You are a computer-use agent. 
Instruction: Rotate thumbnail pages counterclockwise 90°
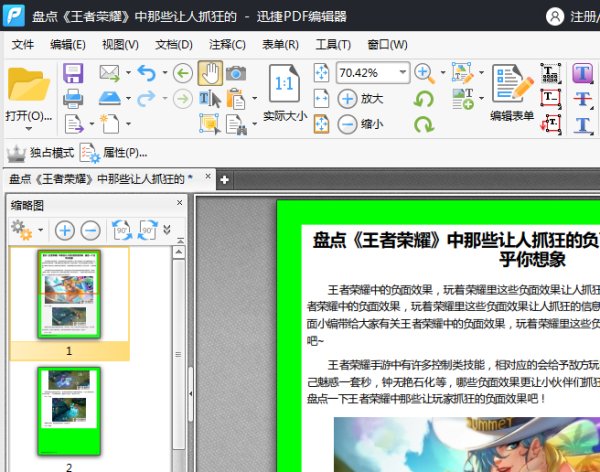[x=122, y=230]
